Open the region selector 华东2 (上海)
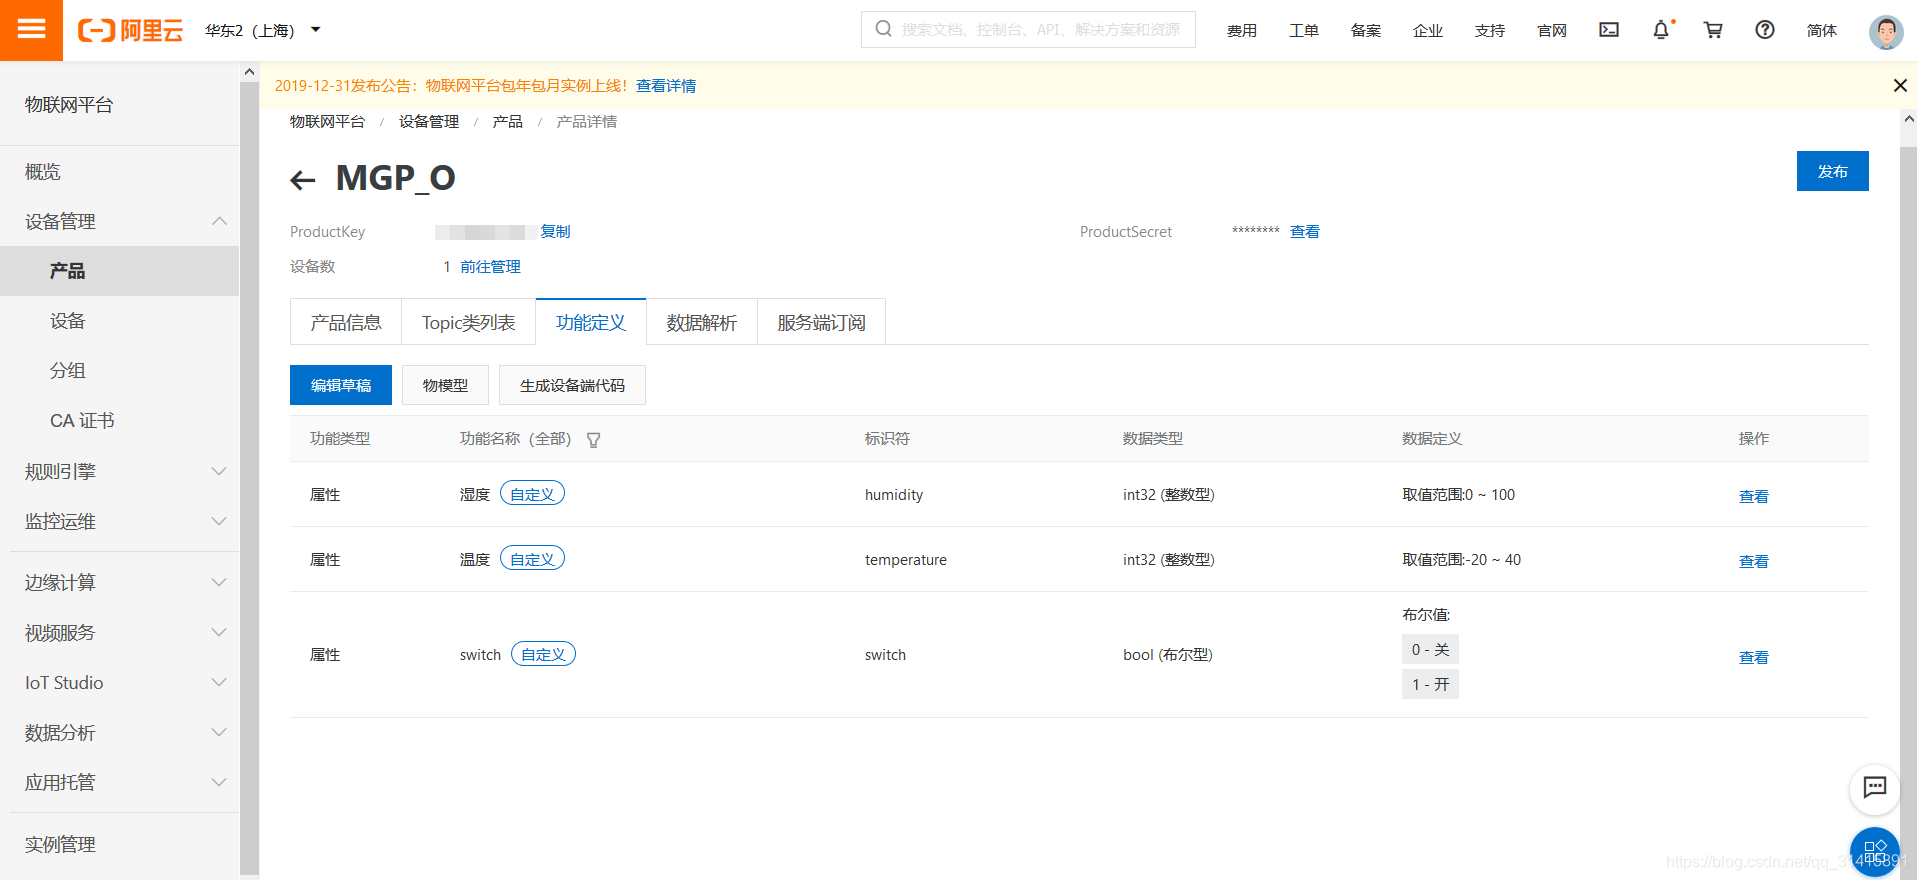1917x880 pixels. [x=263, y=30]
